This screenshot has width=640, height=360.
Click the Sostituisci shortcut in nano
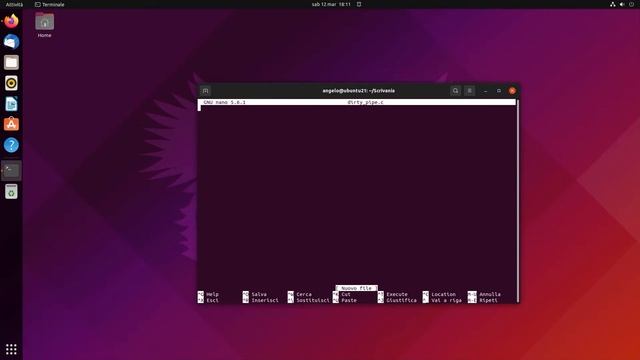point(308,300)
